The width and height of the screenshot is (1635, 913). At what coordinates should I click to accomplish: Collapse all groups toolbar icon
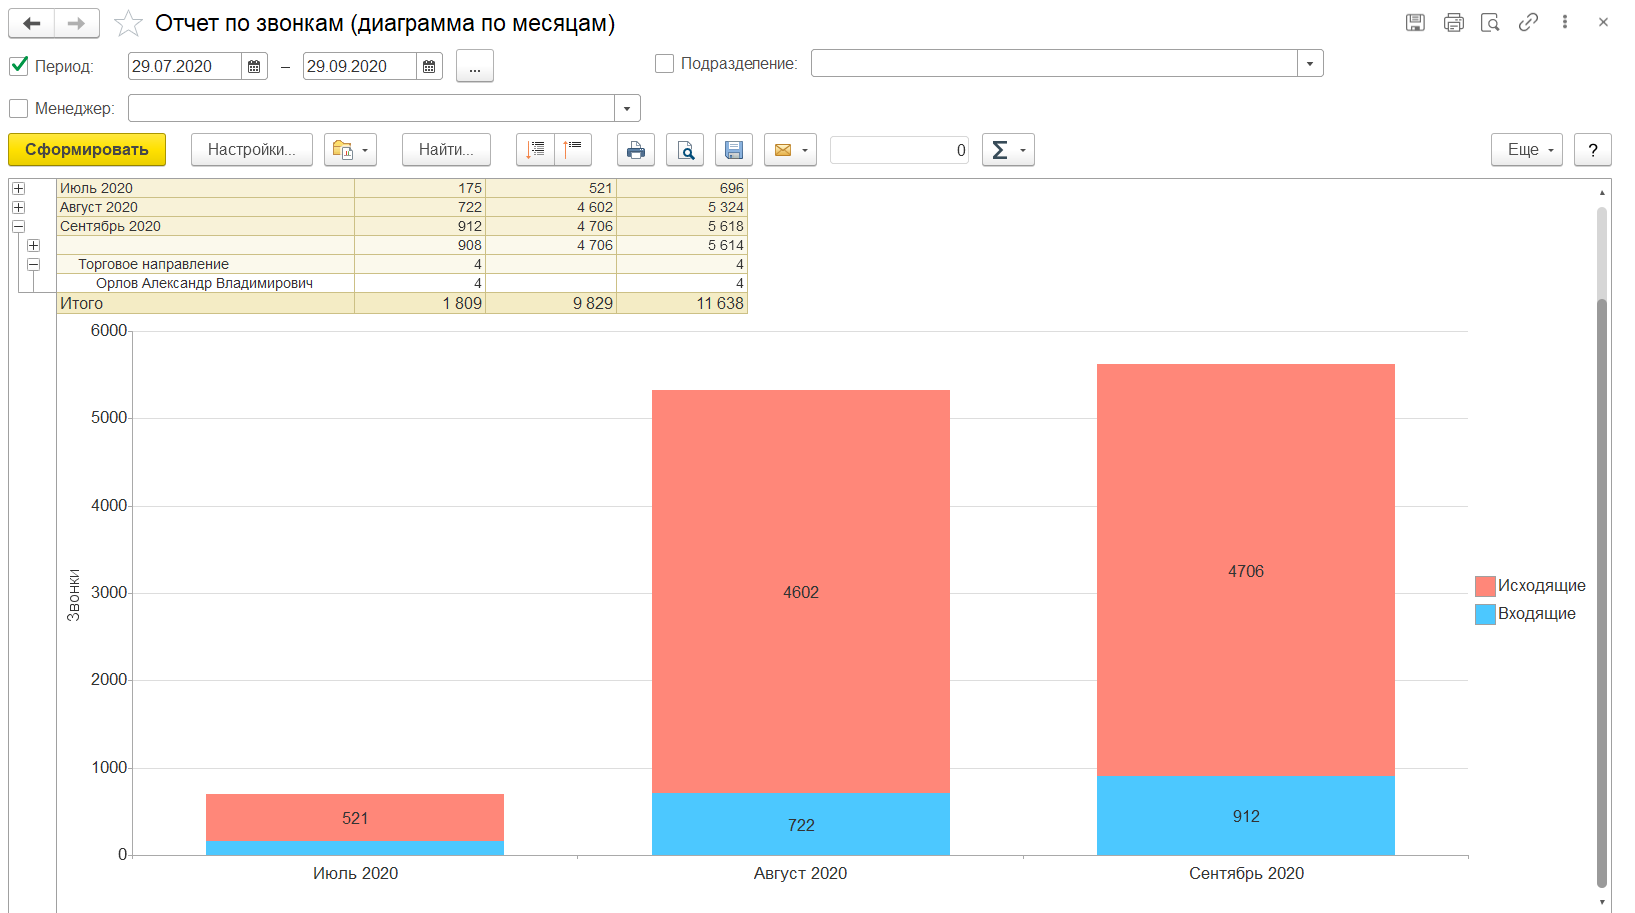(573, 150)
